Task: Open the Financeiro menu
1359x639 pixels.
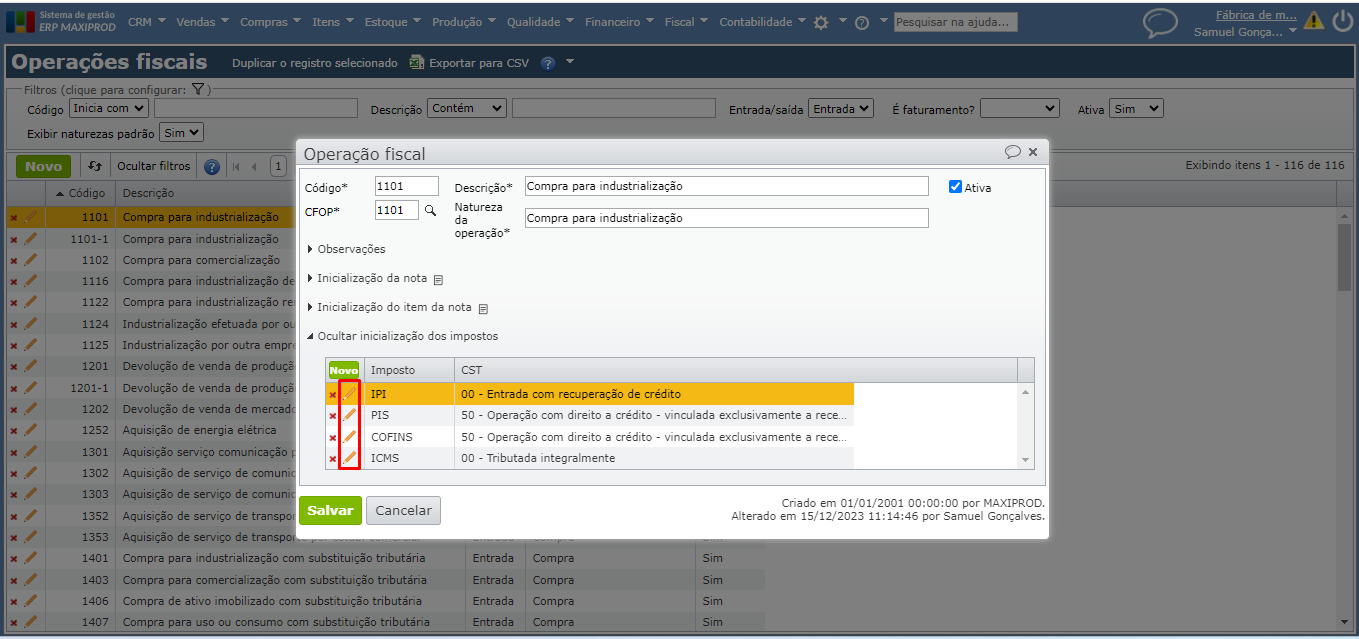Action: pos(619,22)
